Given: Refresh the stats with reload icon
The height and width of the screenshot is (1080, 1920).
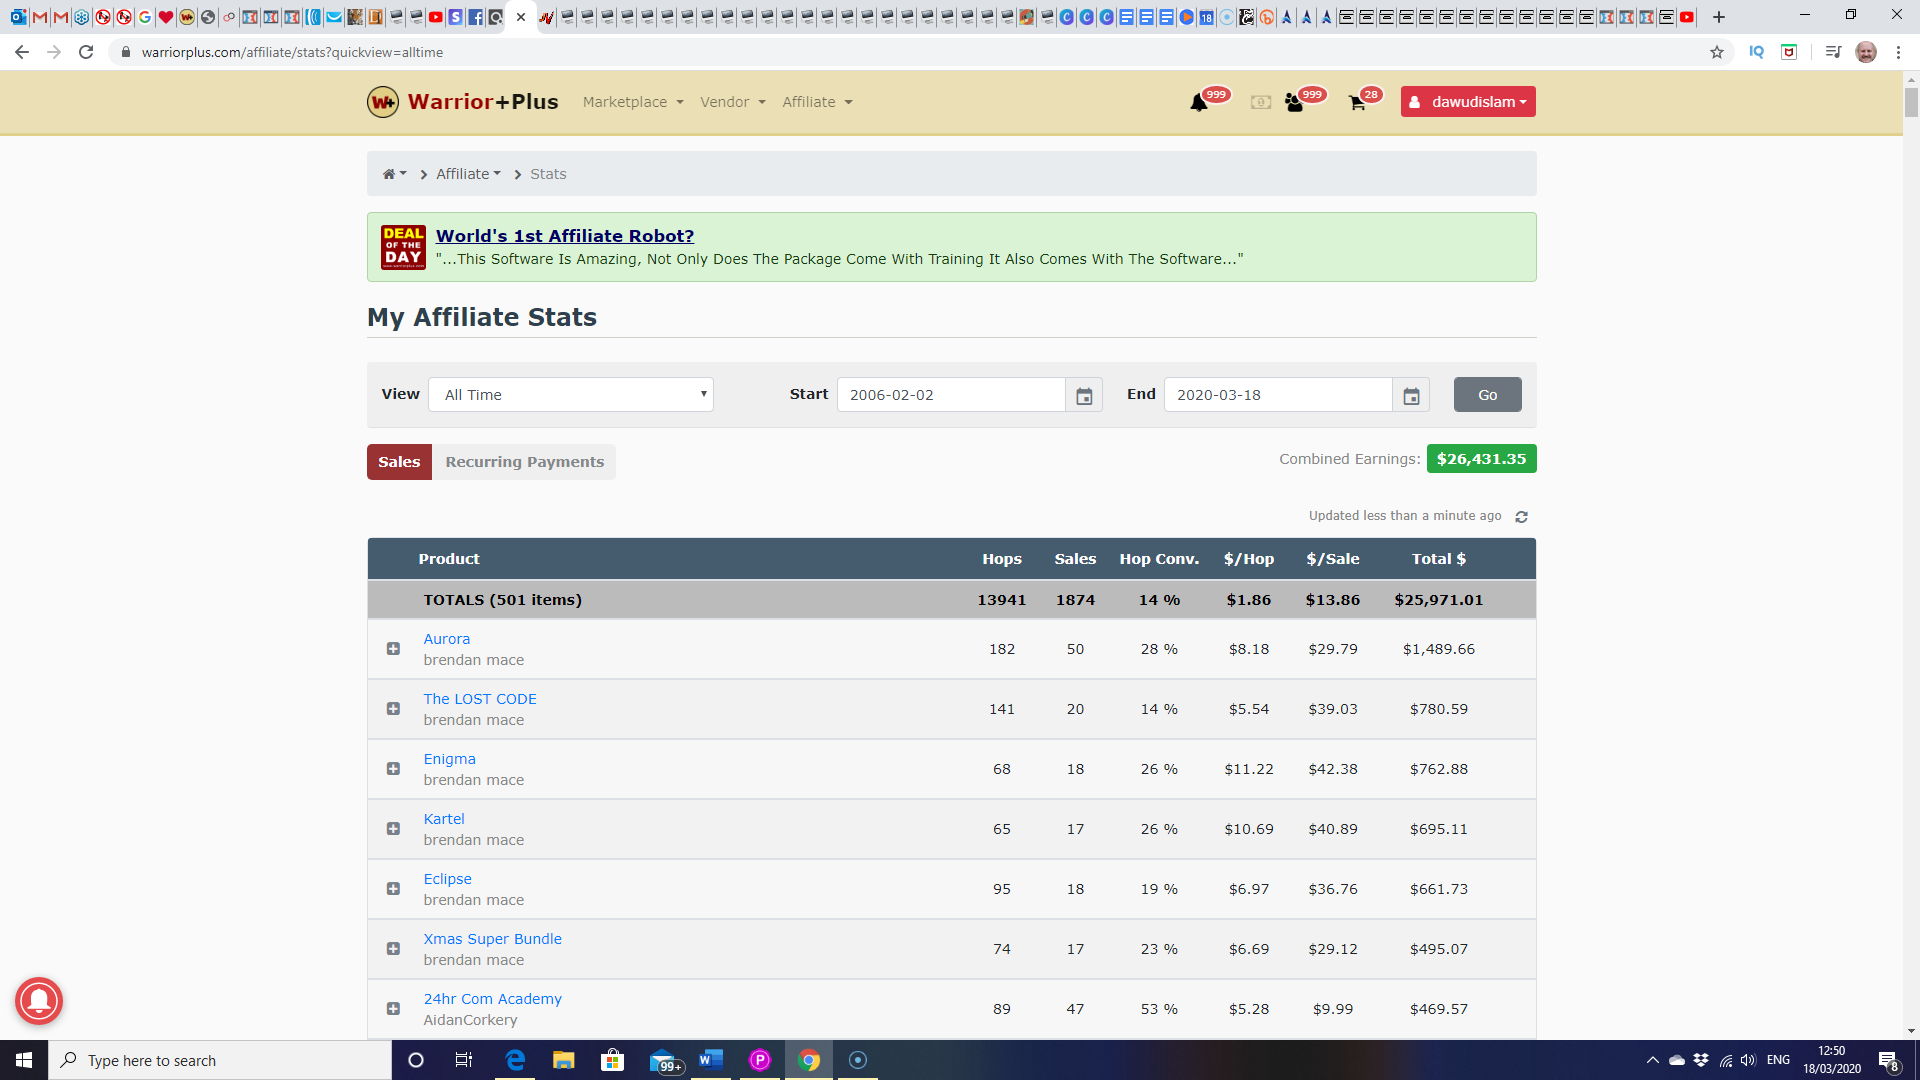Looking at the screenshot, I should point(1521,516).
